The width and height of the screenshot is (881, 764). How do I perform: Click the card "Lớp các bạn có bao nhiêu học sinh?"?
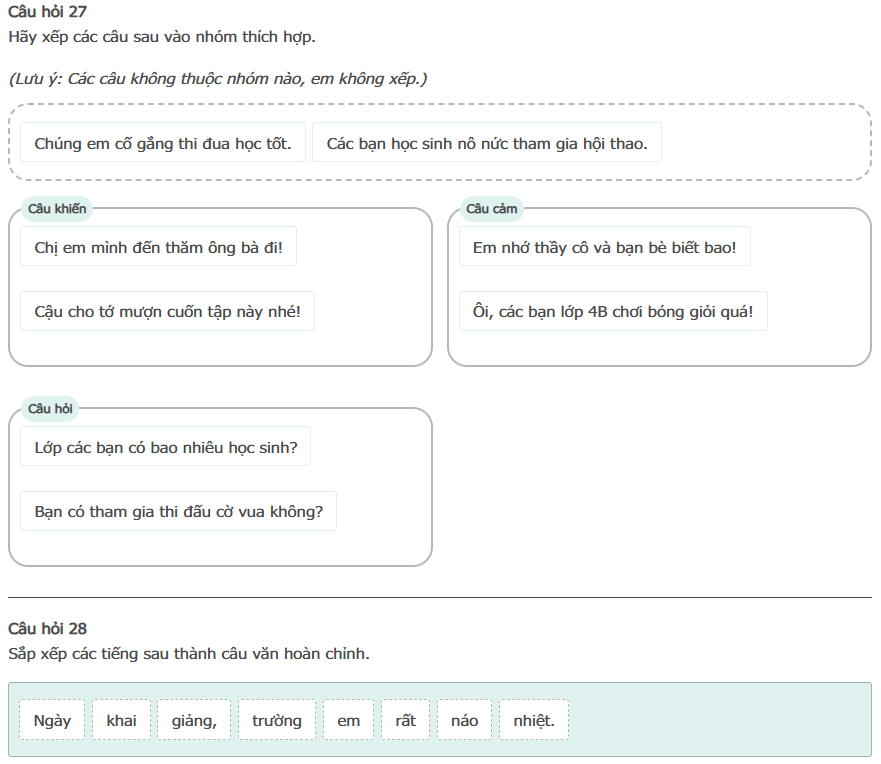[x=165, y=447]
